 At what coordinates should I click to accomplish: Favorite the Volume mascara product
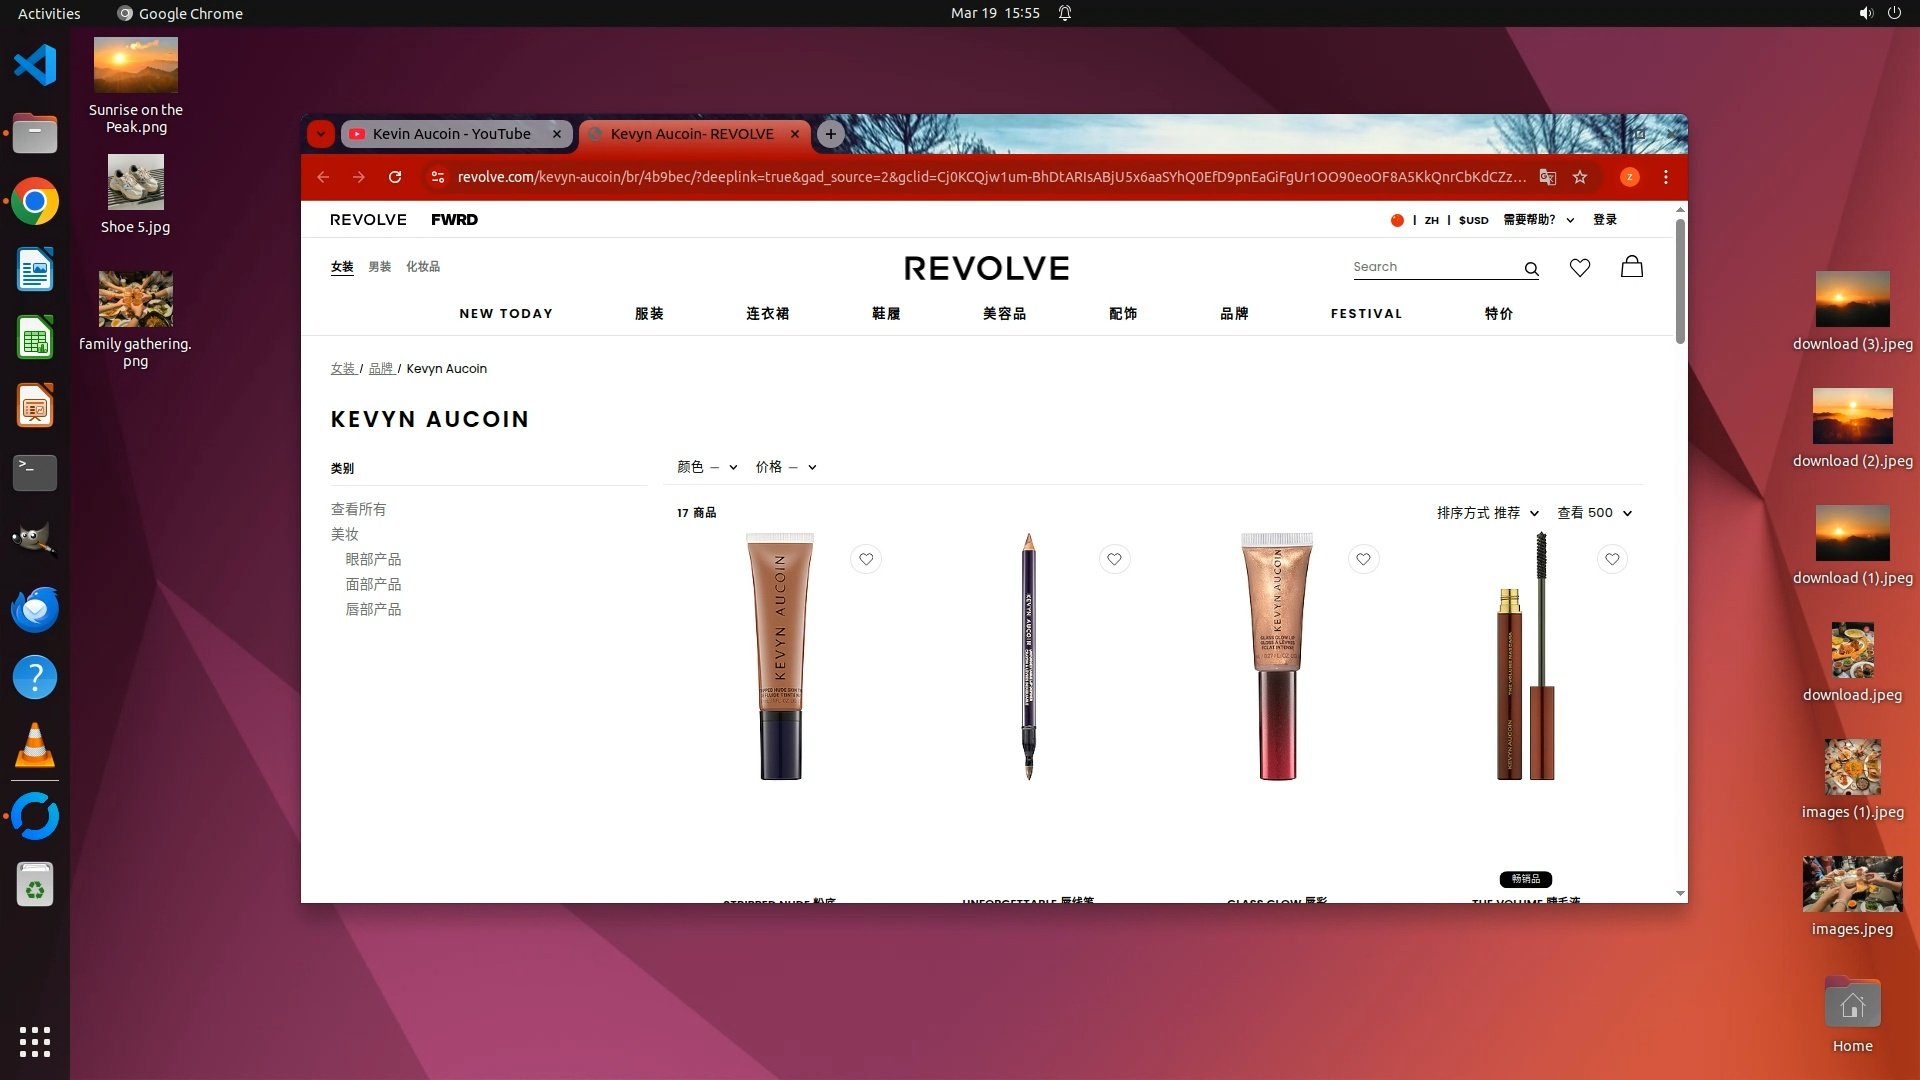[x=1612, y=559]
